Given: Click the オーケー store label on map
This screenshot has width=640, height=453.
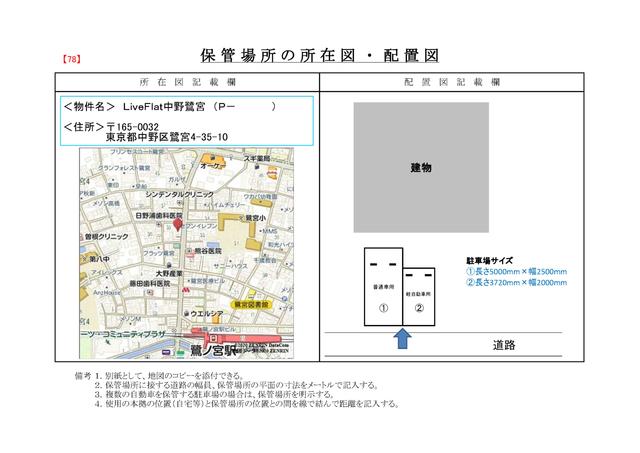Looking at the screenshot, I should (x=212, y=166).
